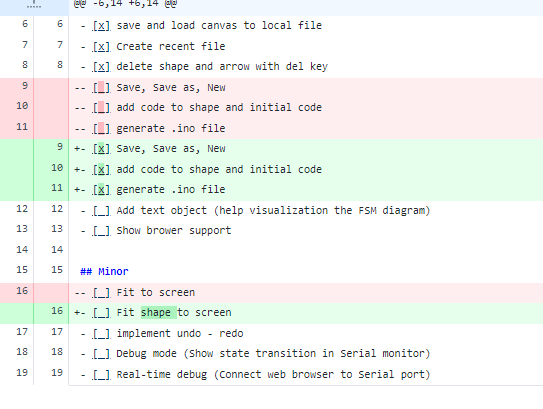This screenshot has height=409, width=543.
Task: Select old line number 9 of removed line
Action: pos(25,86)
